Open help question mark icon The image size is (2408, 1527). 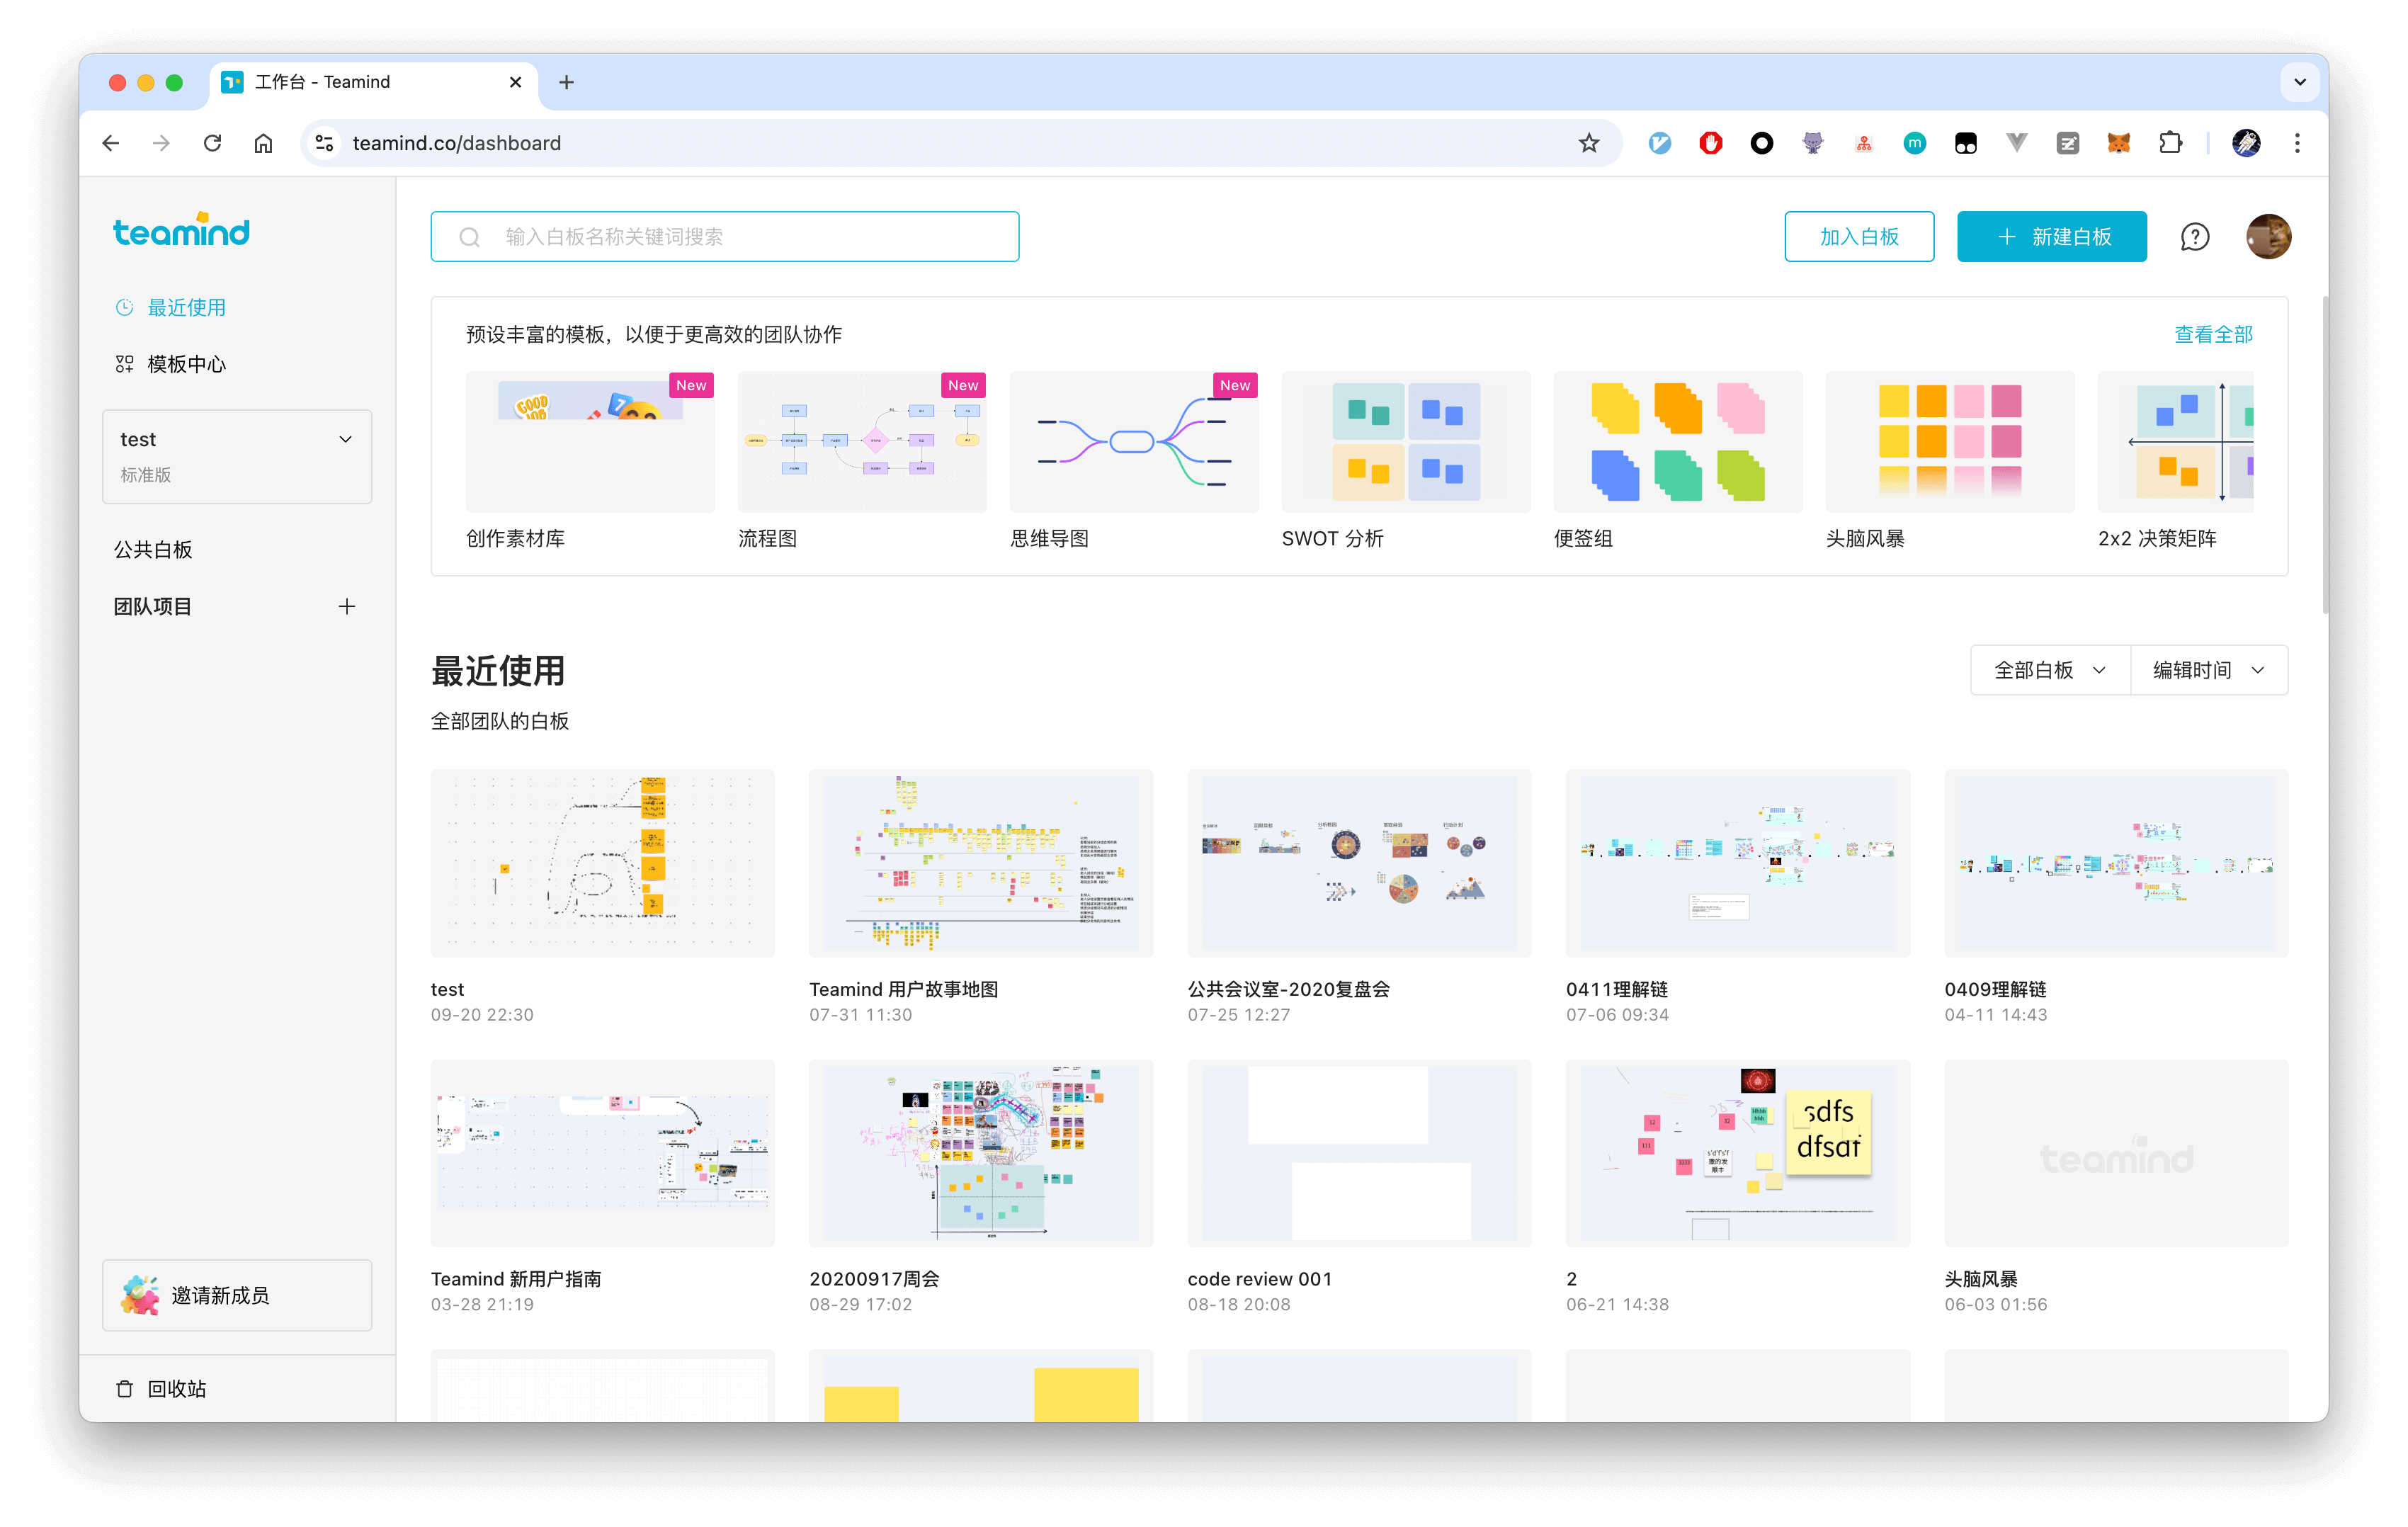tap(2194, 237)
